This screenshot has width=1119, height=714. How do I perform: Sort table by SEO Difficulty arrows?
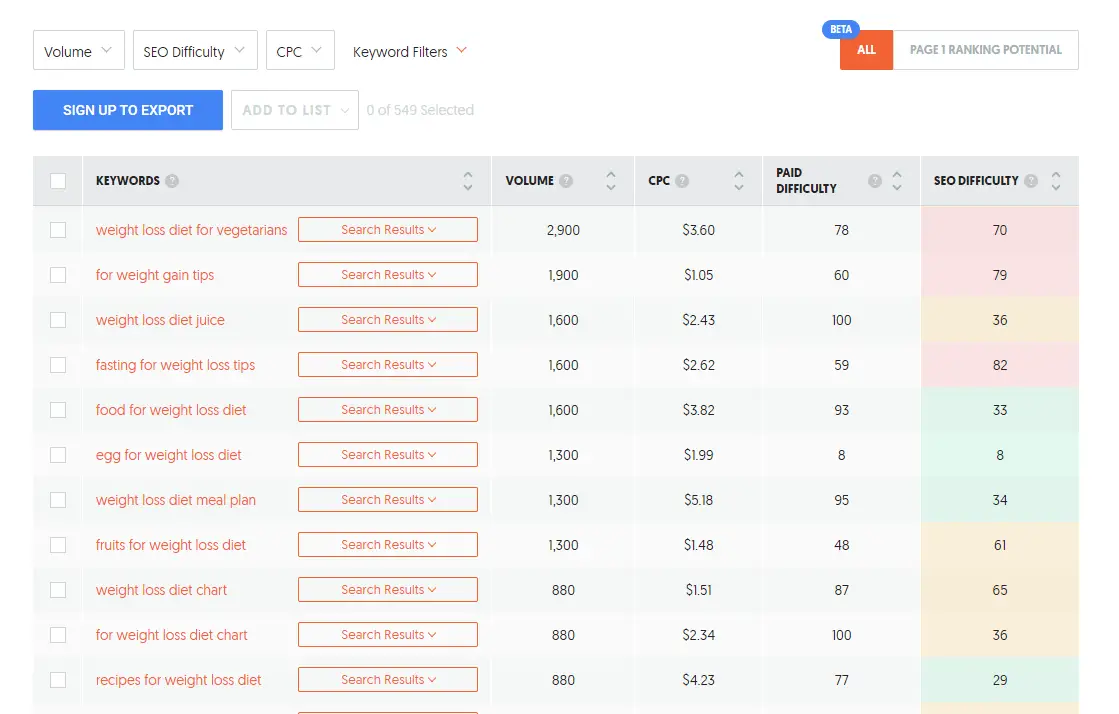[1055, 181]
